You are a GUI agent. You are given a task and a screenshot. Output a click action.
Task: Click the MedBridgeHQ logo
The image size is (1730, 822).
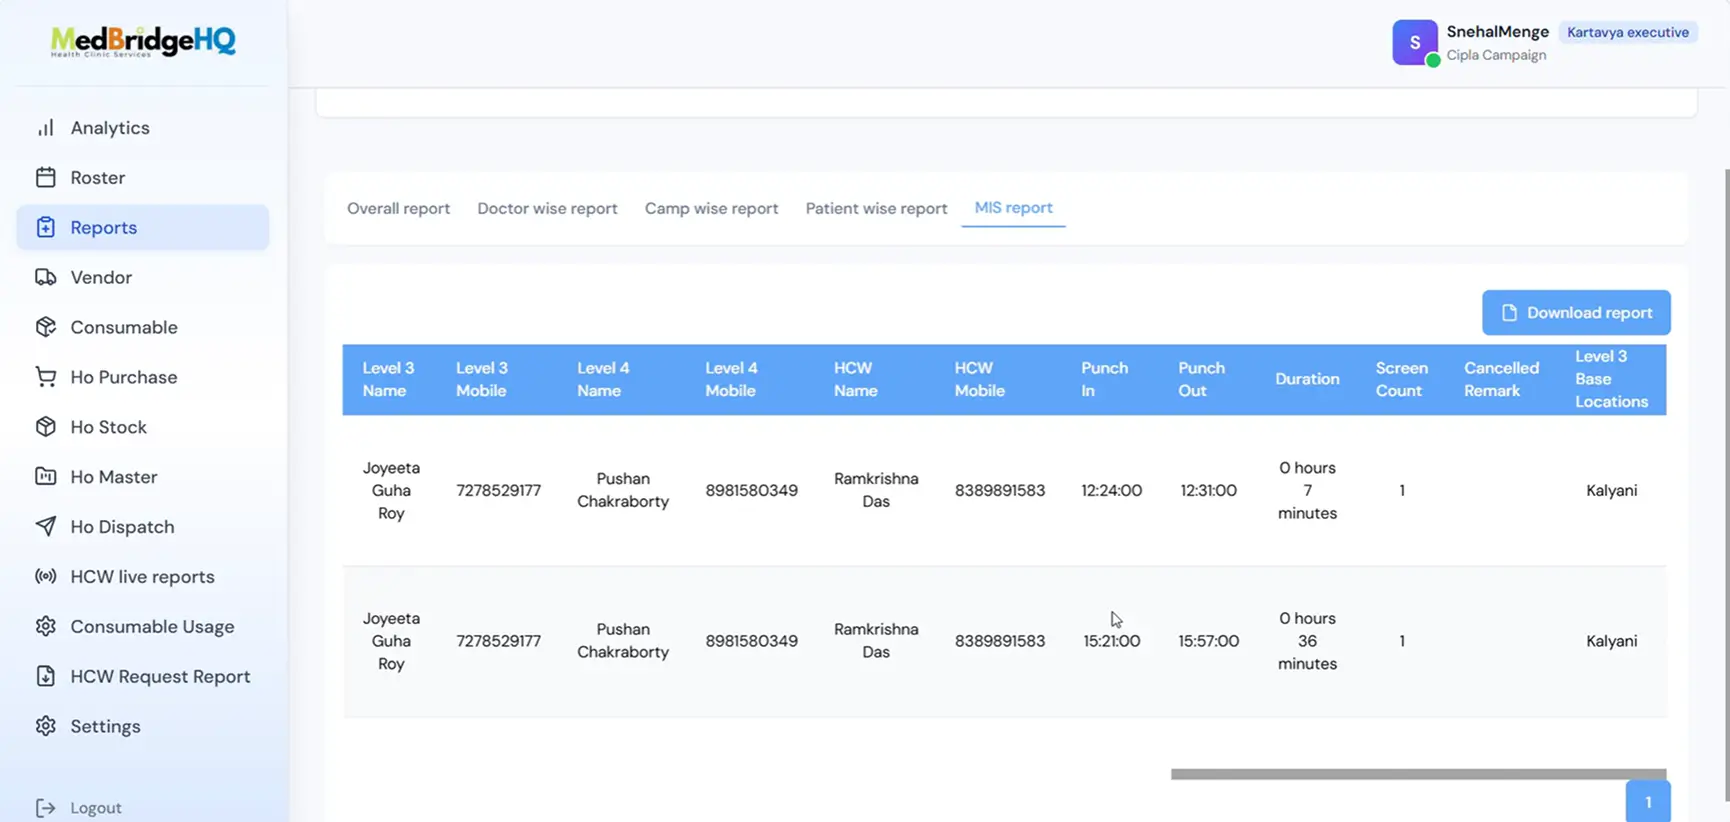click(x=144, y=41)
